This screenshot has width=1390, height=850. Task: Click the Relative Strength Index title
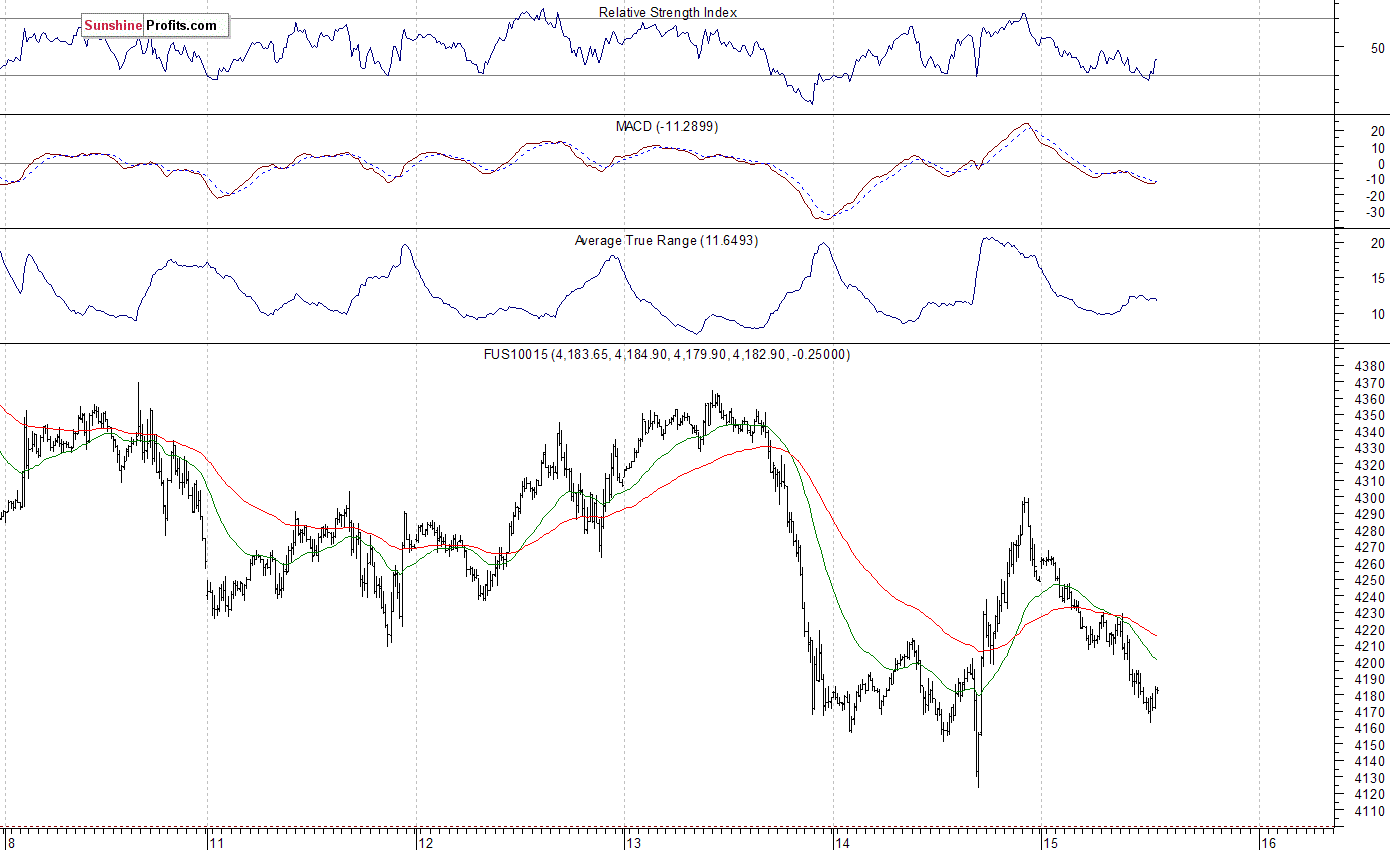coord(668,12)
